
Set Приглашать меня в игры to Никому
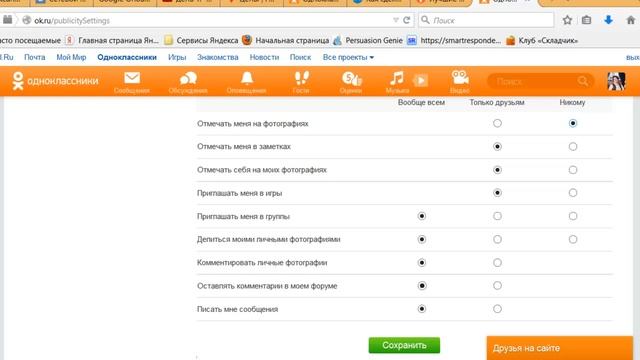tap(573, 193)
